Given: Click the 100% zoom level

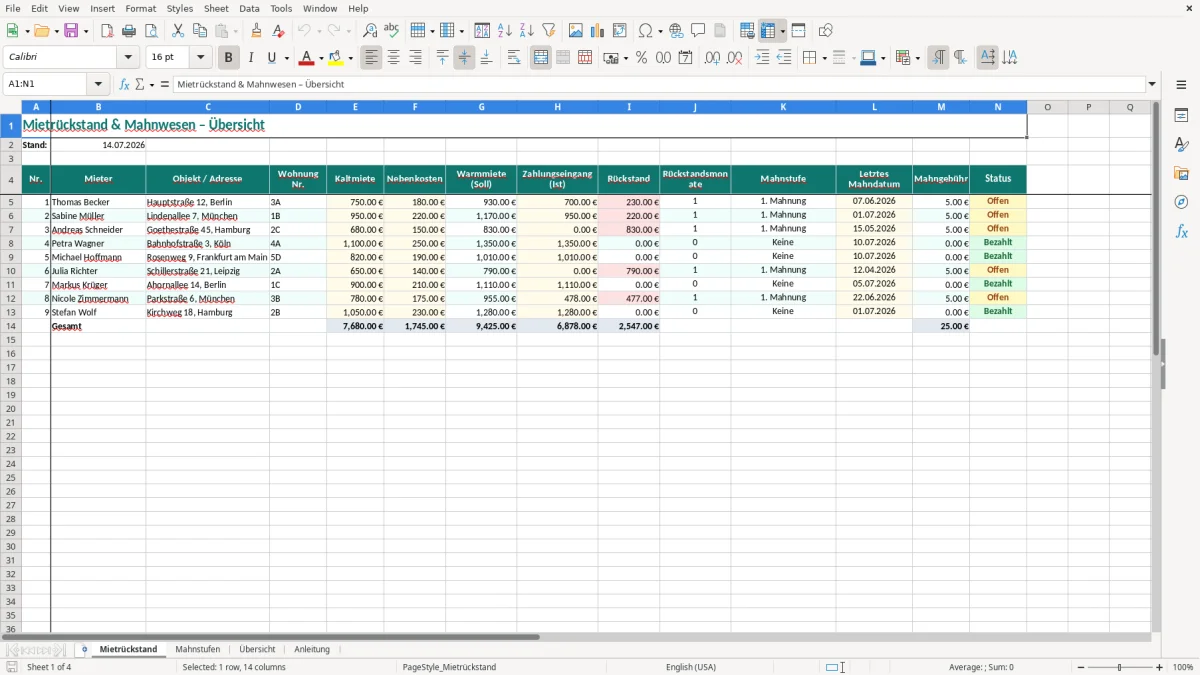Looking at the screenshot, I should point(1183,667).
